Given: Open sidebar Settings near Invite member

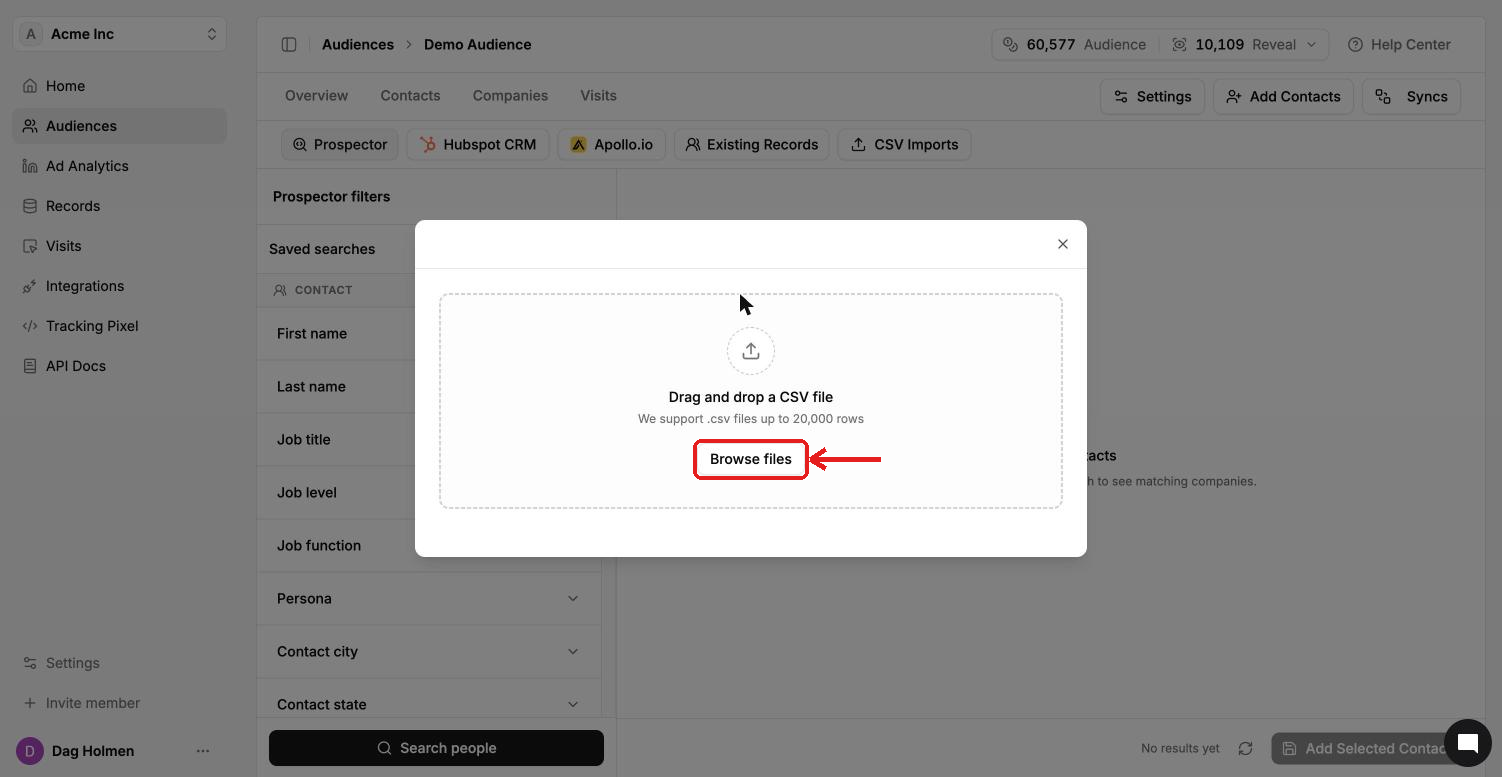Looking at the screenshot, I should [120, 663].
